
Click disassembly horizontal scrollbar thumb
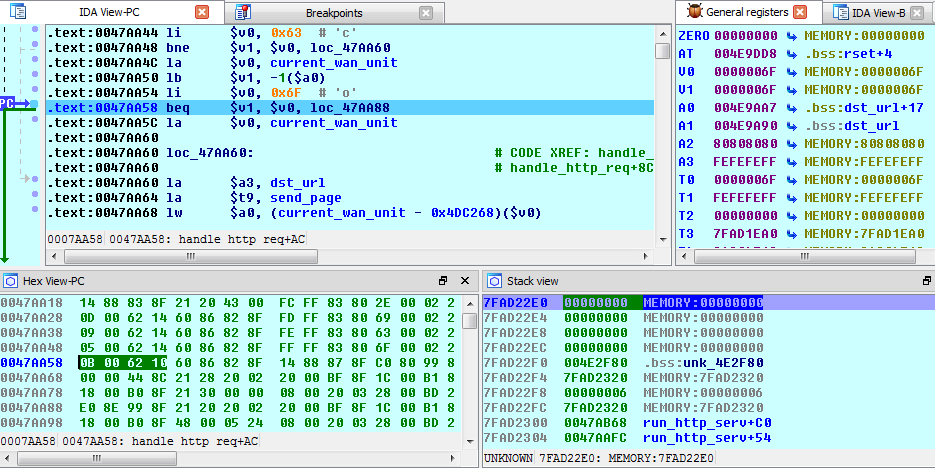coord(191,256)
